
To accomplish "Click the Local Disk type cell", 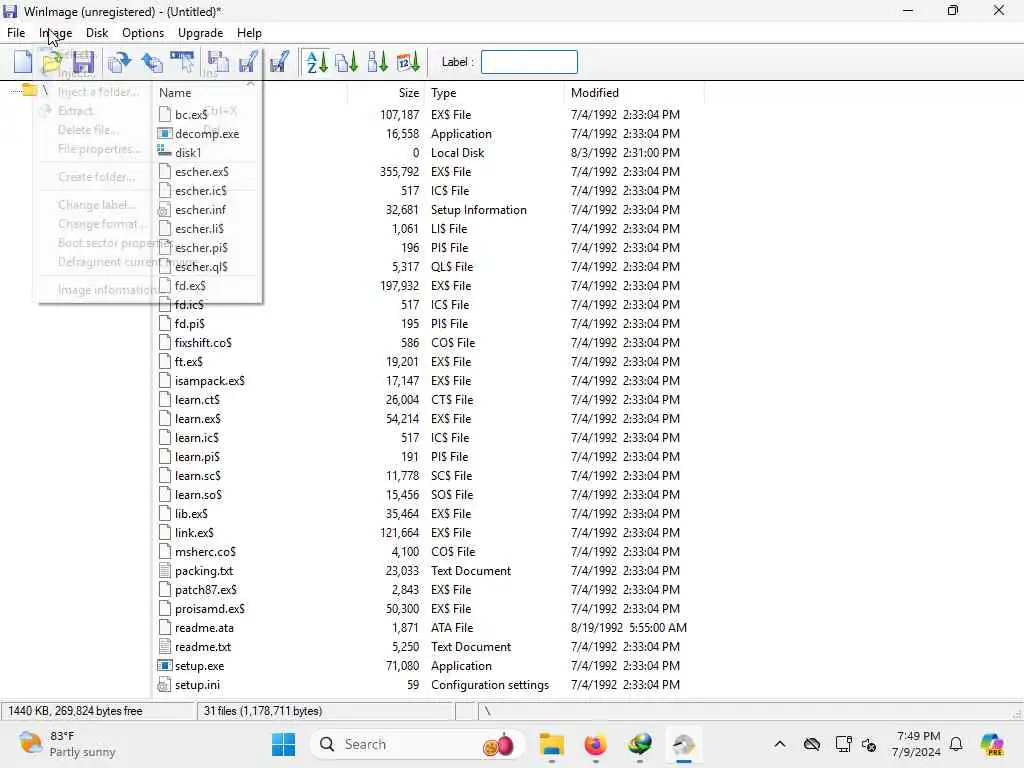I will pyautogui.click(x=457, y=152).
